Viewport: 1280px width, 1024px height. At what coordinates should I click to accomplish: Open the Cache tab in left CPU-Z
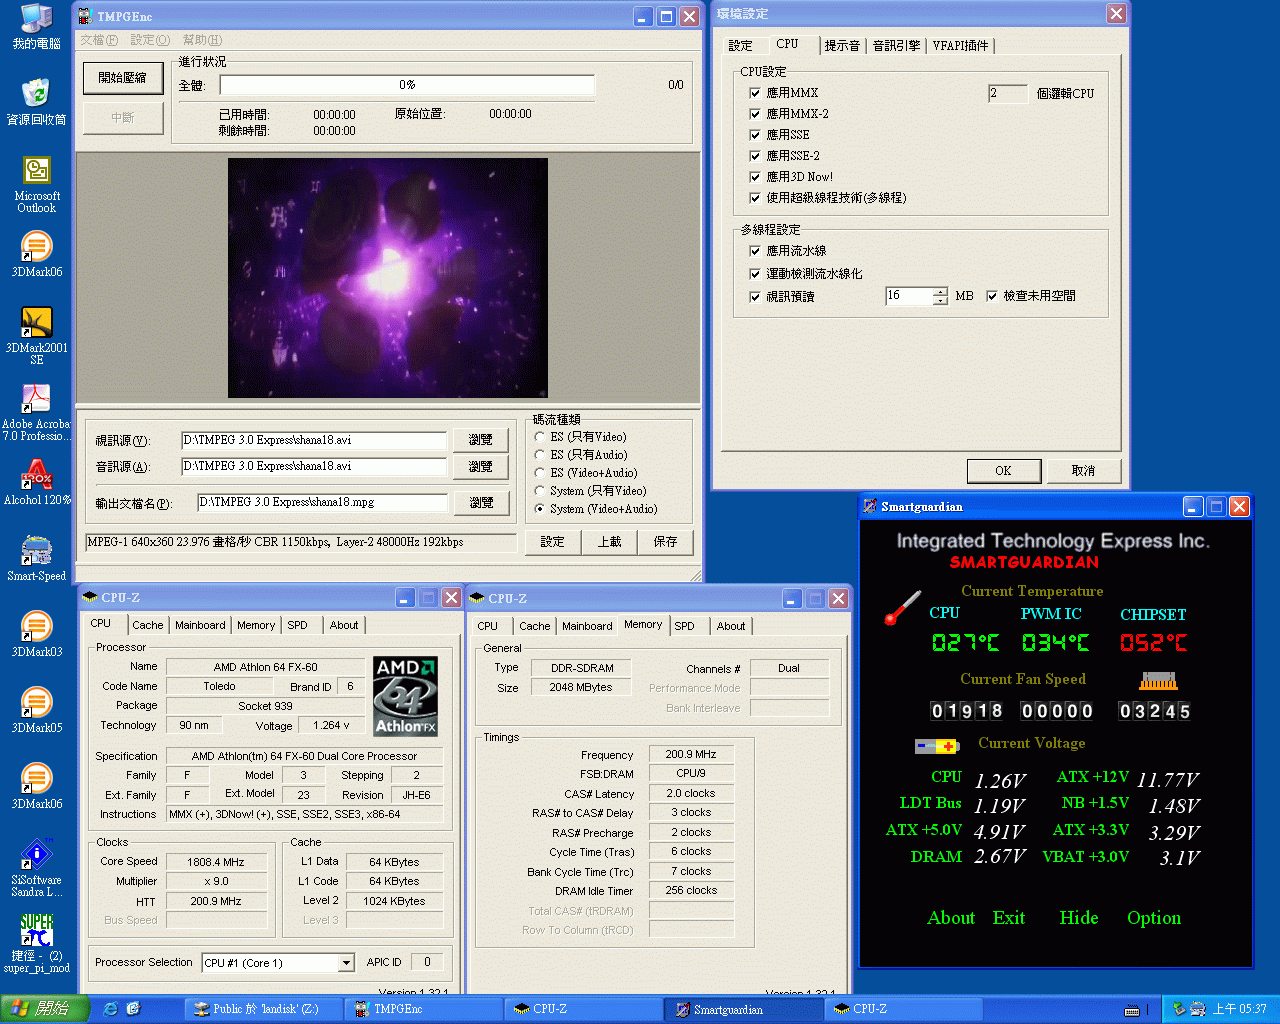[147, 625]
